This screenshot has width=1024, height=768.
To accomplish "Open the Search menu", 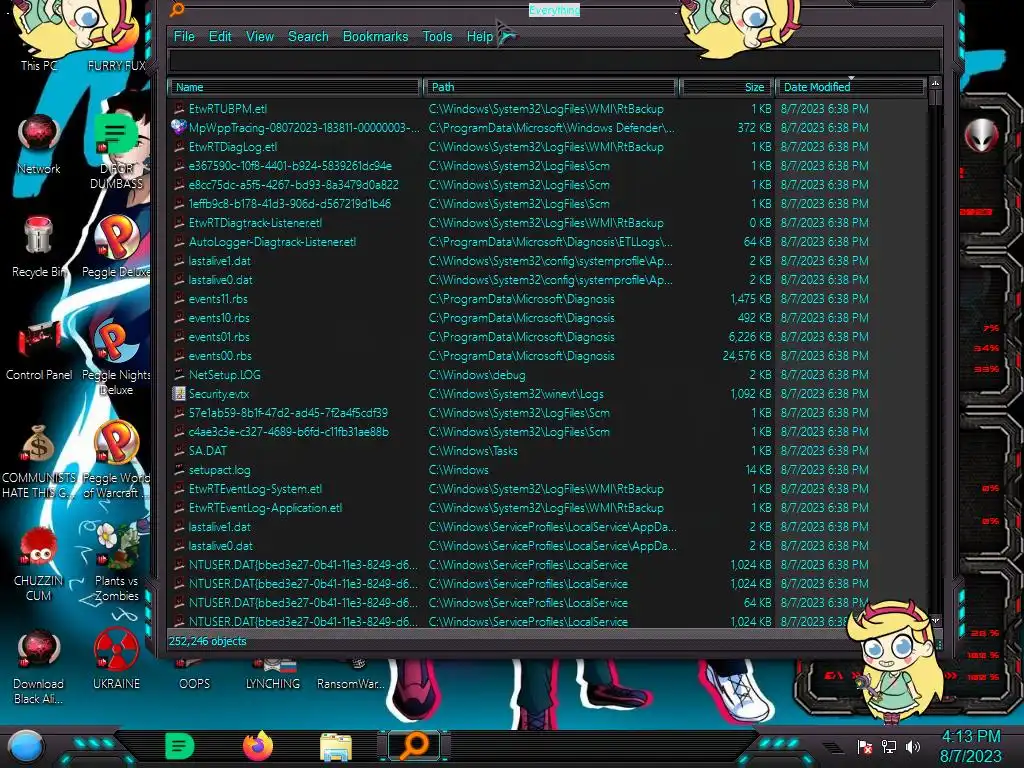I will [308, 37].
